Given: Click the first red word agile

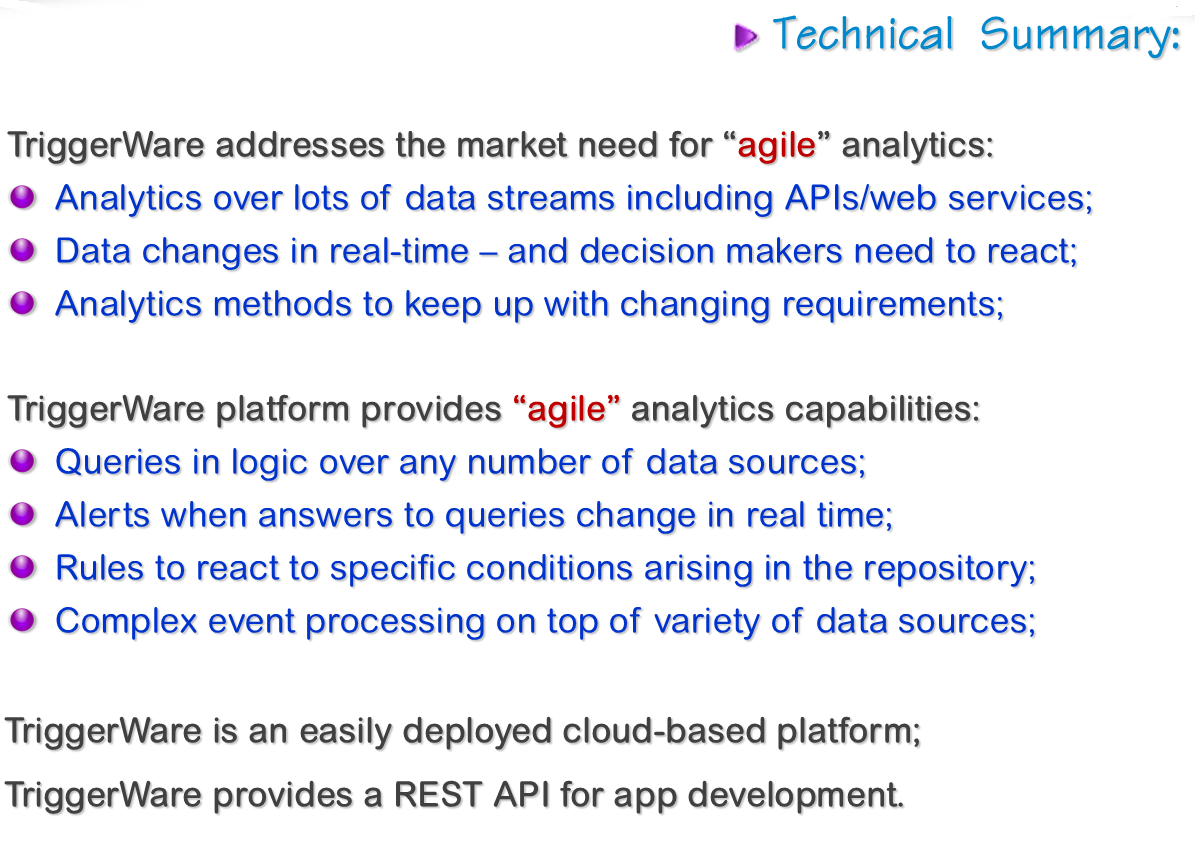Looking at the screenshot, I should [x=777, y=146].
